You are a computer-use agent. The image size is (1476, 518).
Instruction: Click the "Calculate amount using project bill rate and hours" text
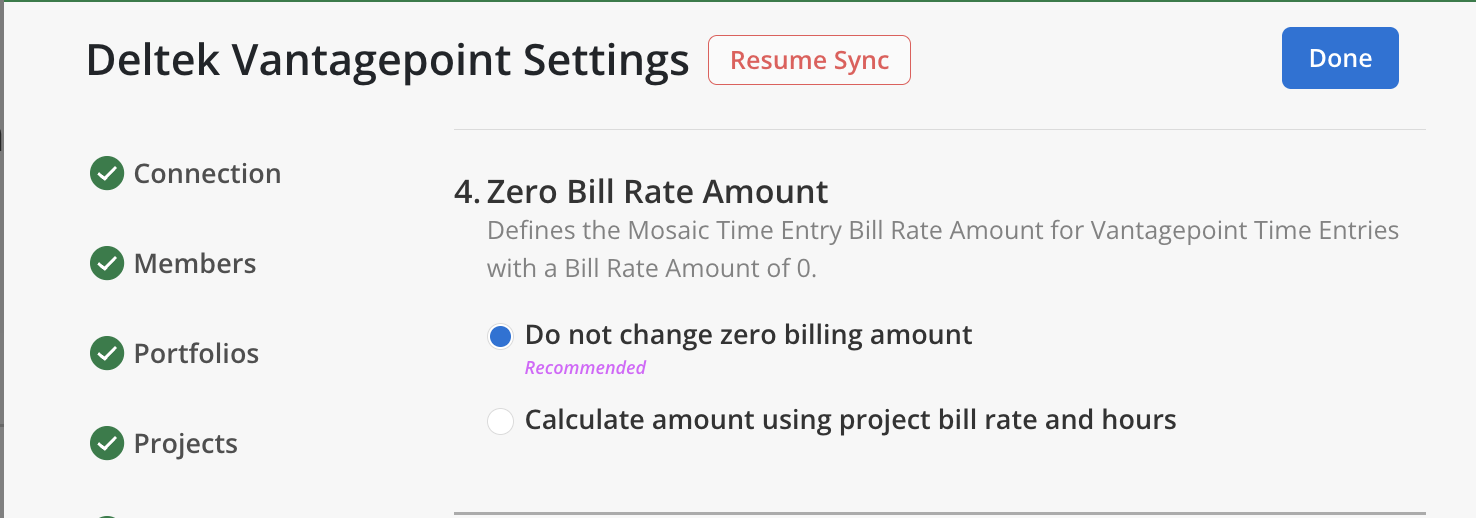point(850,419)
